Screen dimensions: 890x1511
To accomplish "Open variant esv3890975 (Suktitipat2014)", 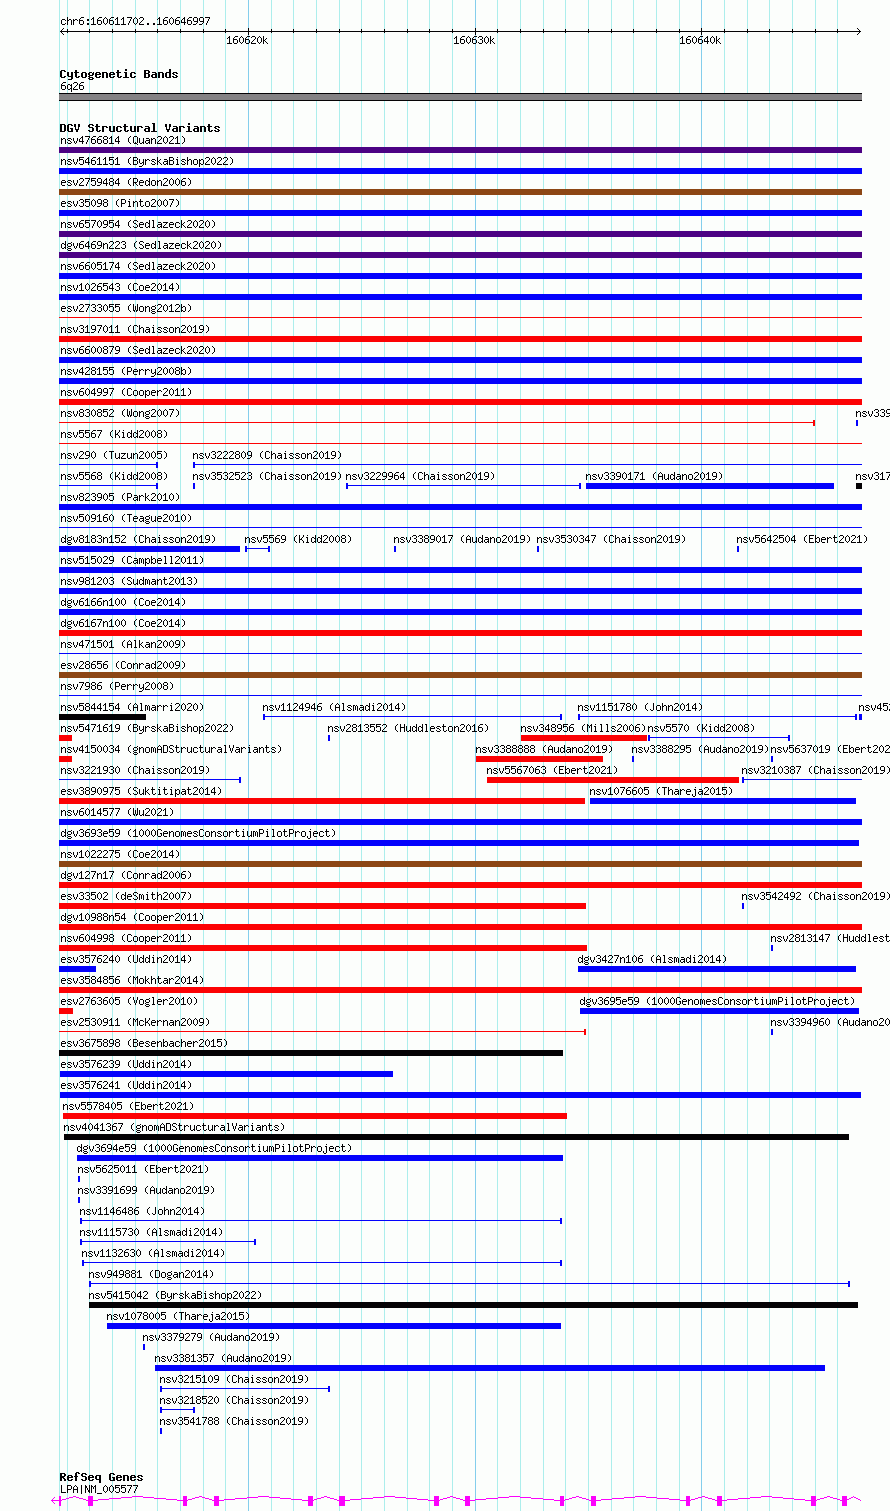I will pos(140,791).
